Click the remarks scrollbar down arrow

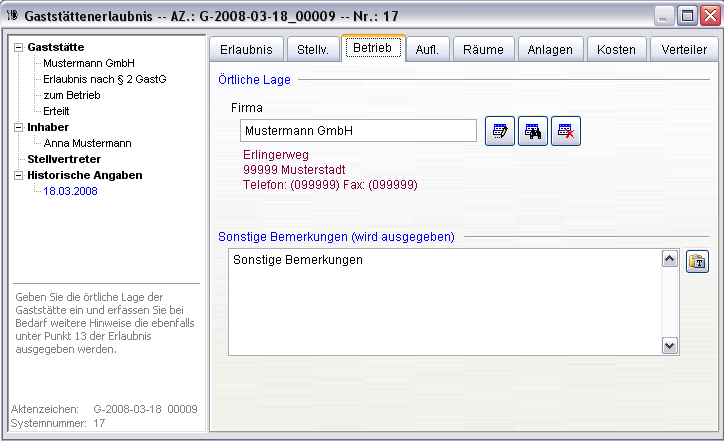point(670,345)
